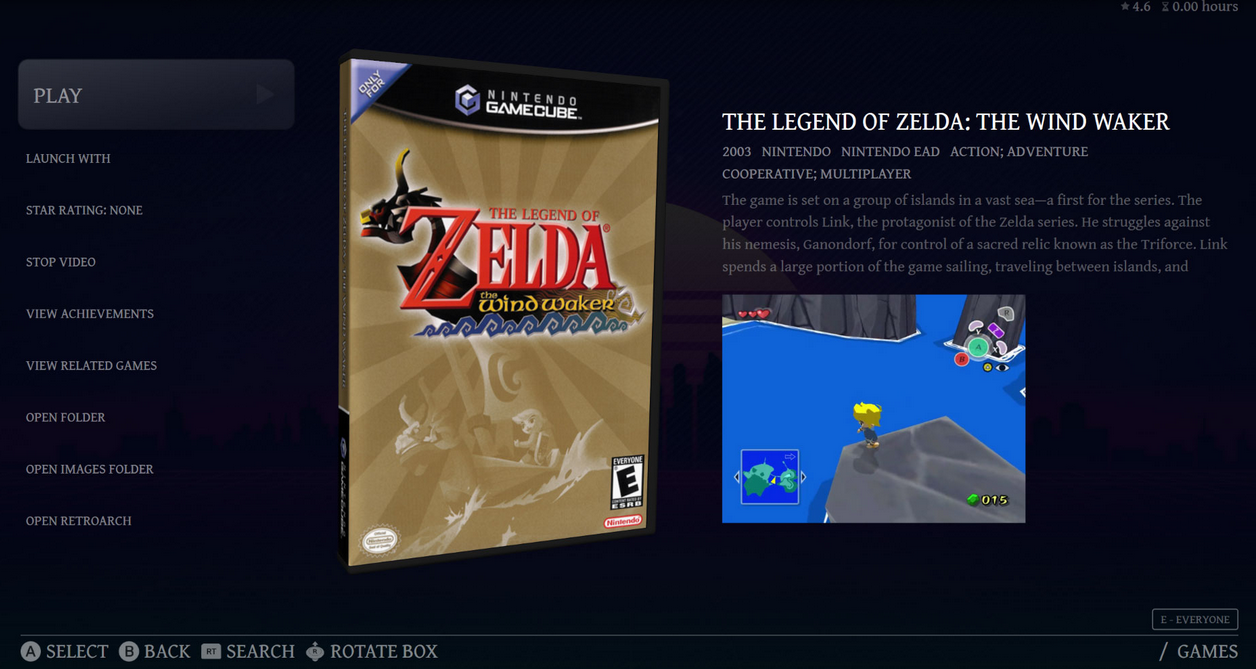The image size is (1256, 669).
Task: Click the Play arrow icon
Action: 265,95
